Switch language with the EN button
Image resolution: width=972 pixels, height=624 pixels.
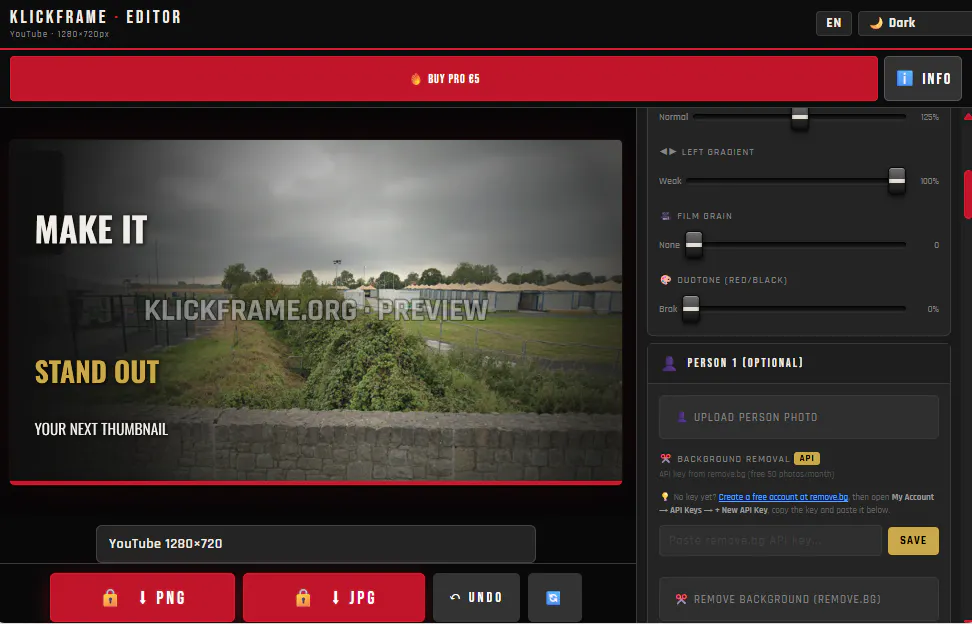[x=834, y=23]
